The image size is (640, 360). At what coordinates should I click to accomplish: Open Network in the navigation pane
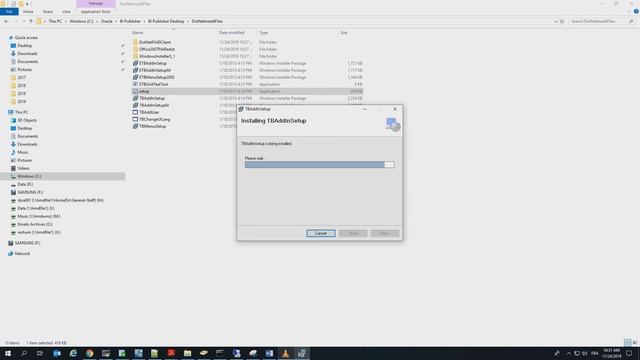22,253
